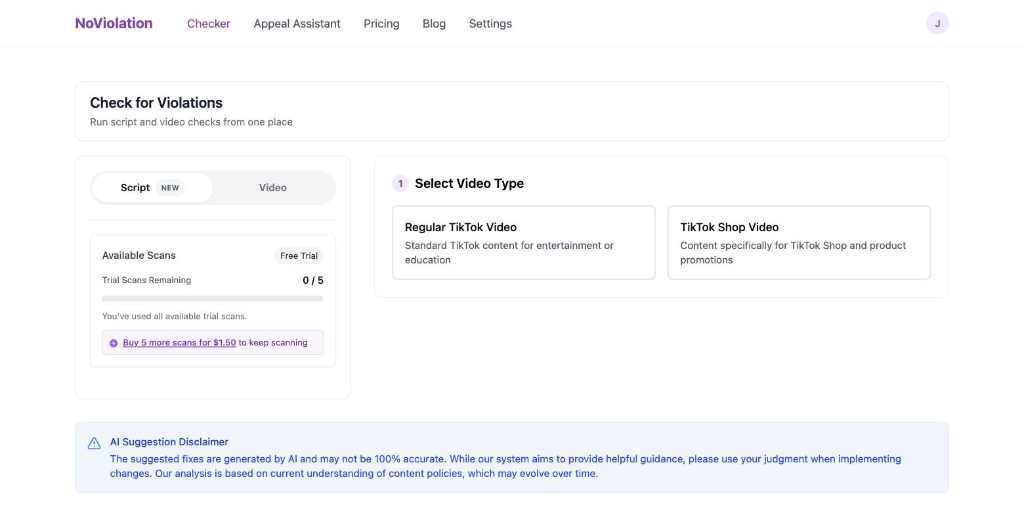1024x515 pixels.
Task: Follow the Buy 5 more scans for $1.50 link
Action: coord(179,343)
